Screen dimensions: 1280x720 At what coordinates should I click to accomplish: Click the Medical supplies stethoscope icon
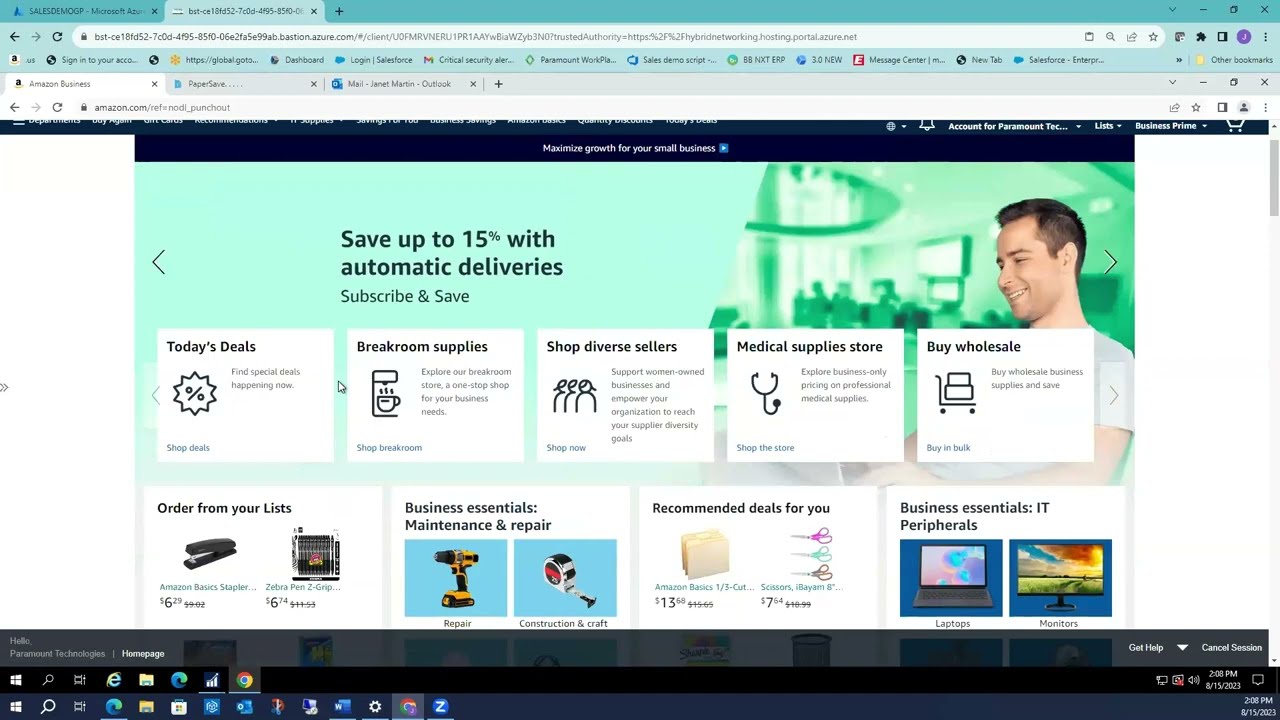click(x=765, y=393)
